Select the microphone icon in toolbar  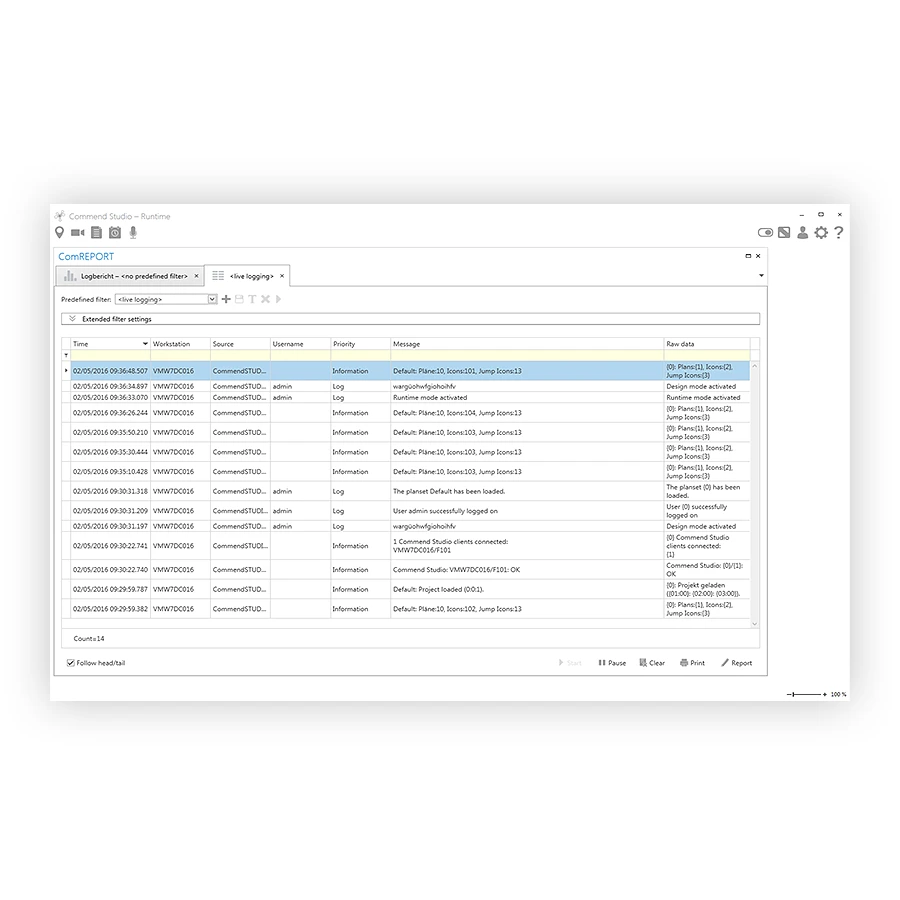(x=133, y=232)
